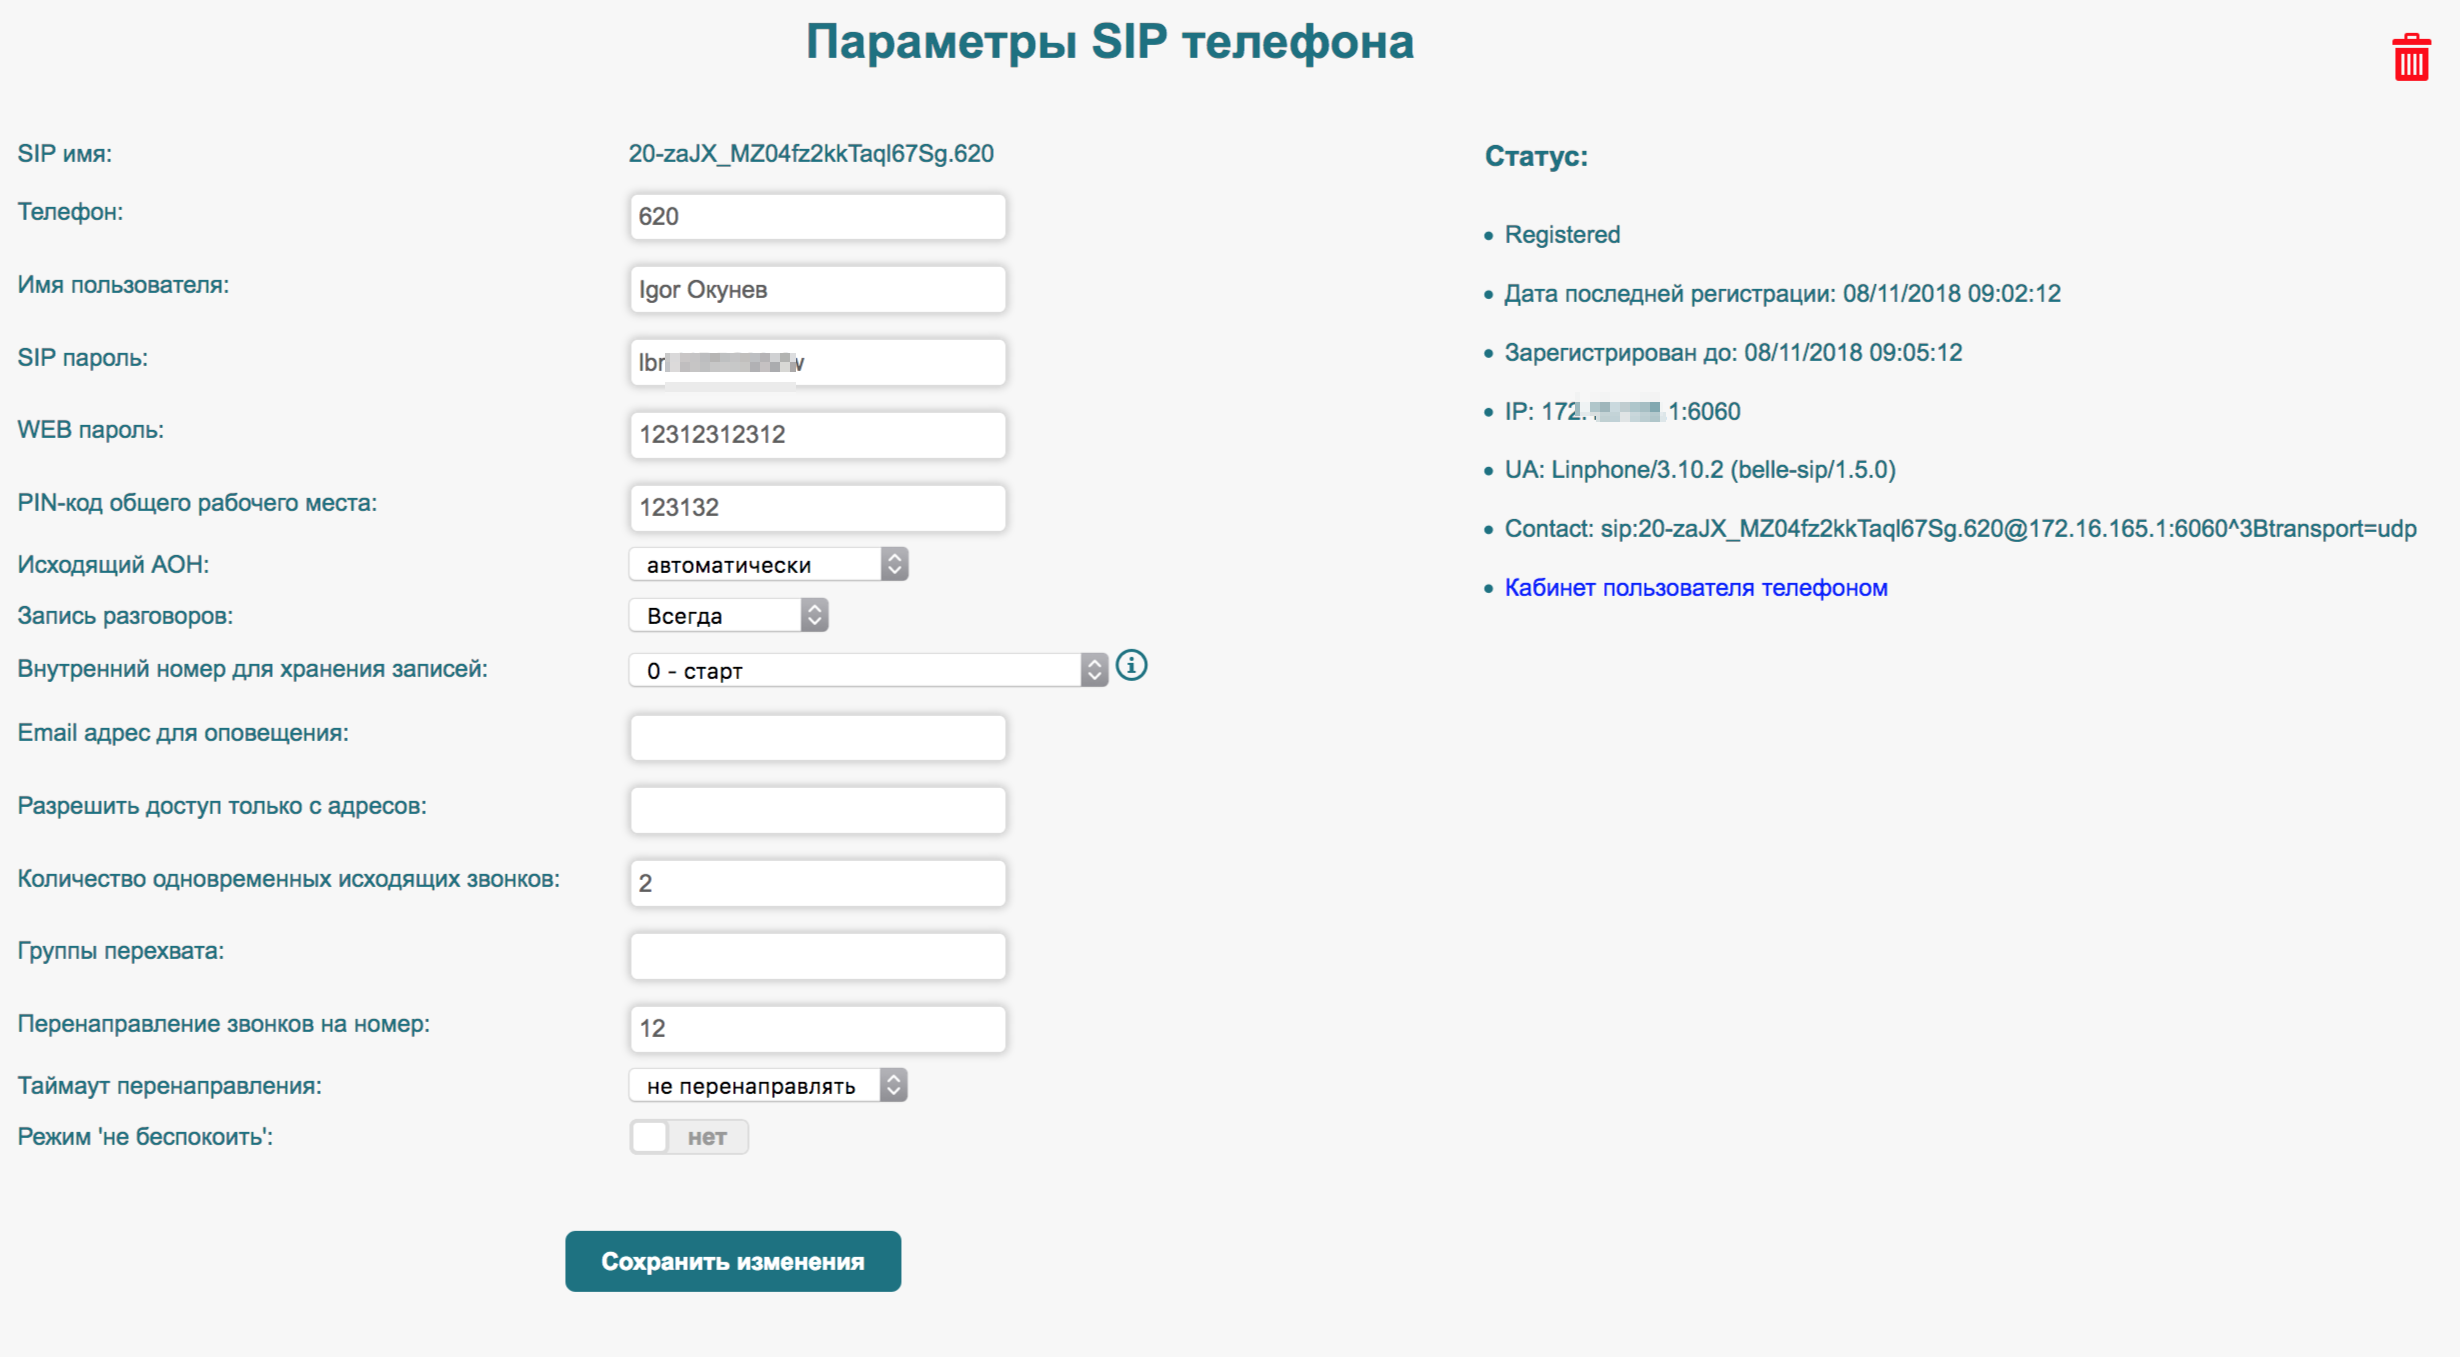Click the Телефон input field
The height and width of the screenshot is (1357, 2460).
817,217
